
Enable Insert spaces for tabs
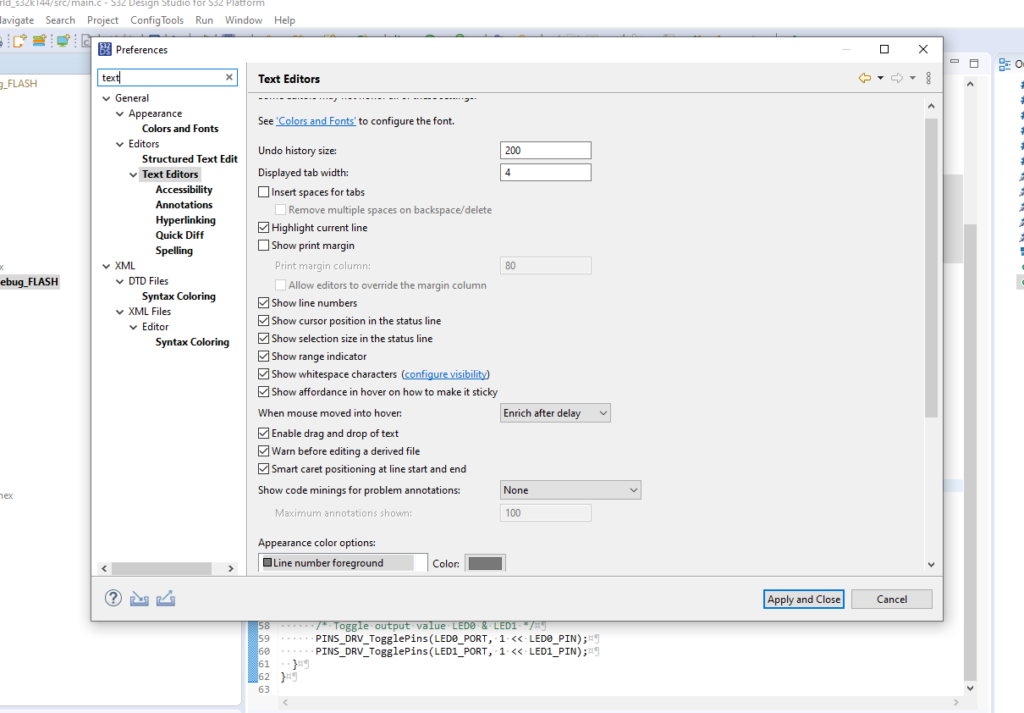click(264, 192)
